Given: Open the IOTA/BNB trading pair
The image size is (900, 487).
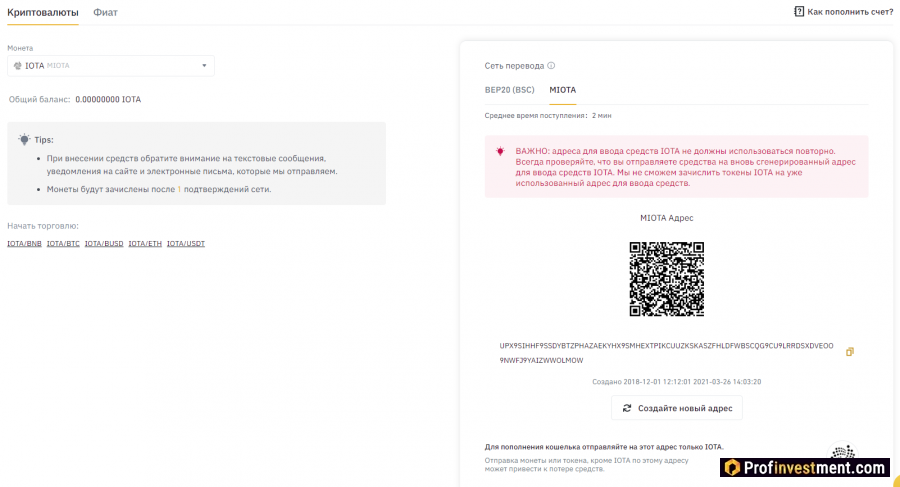Looking at the screenshot, I should 24,244.
